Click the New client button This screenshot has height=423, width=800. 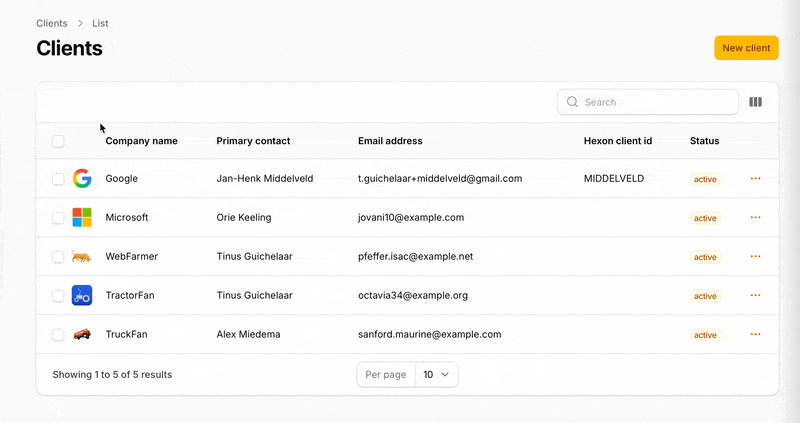(746, 48)
